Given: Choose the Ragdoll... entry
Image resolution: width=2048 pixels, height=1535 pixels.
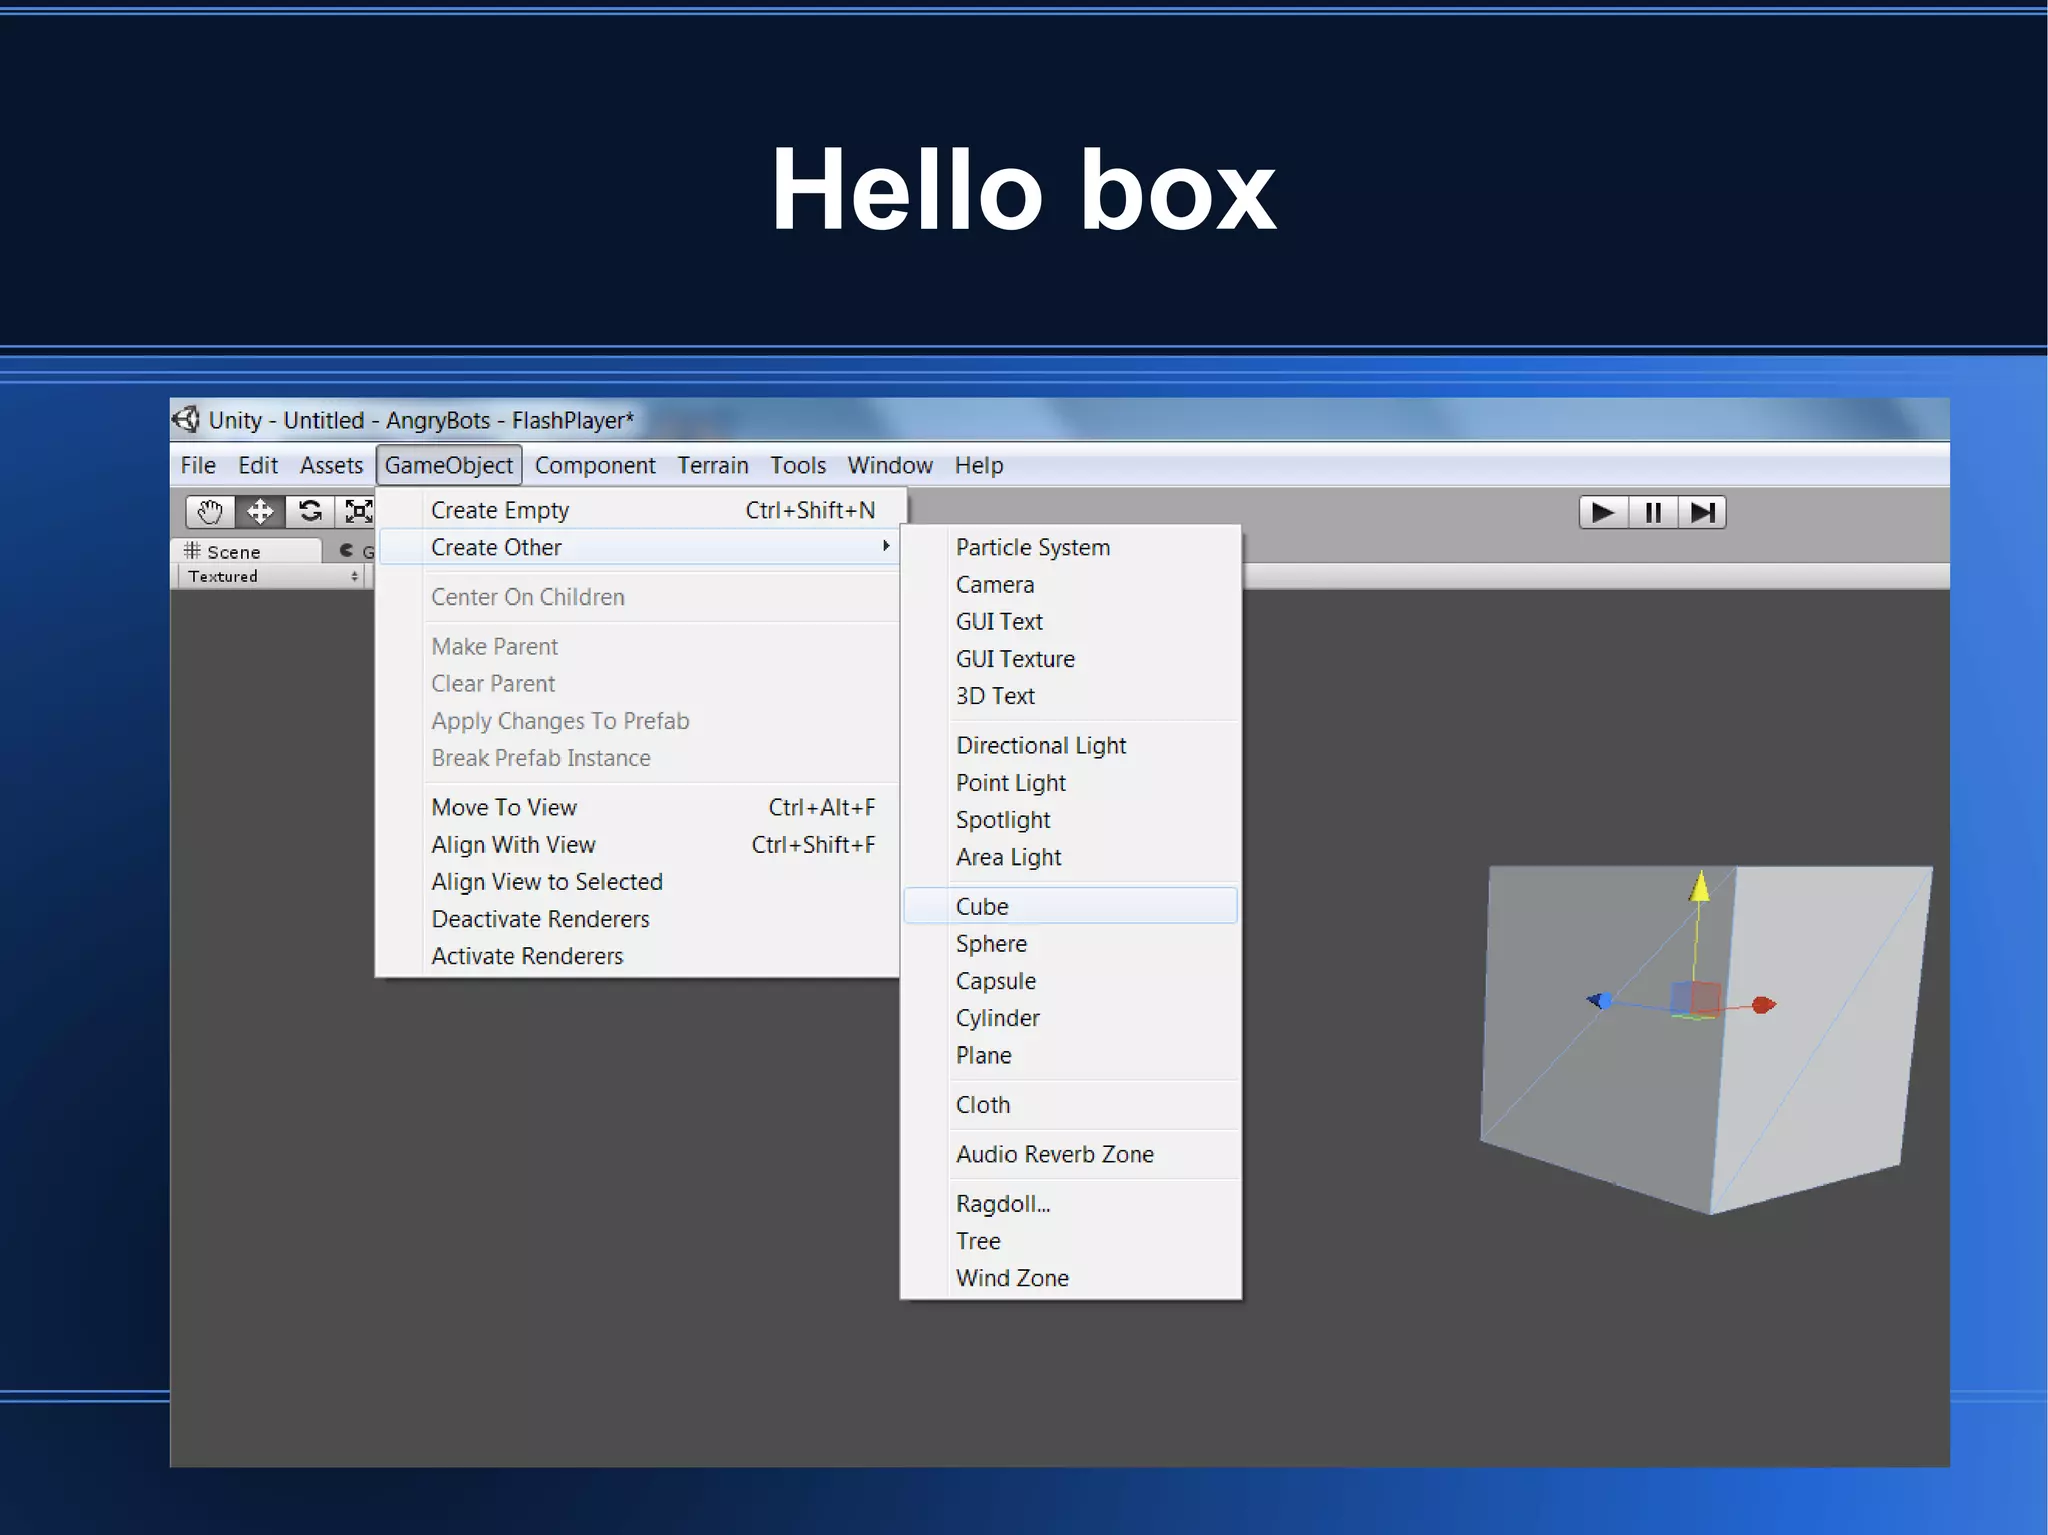Looking at the screenshot, I should click(1071, 1203).
